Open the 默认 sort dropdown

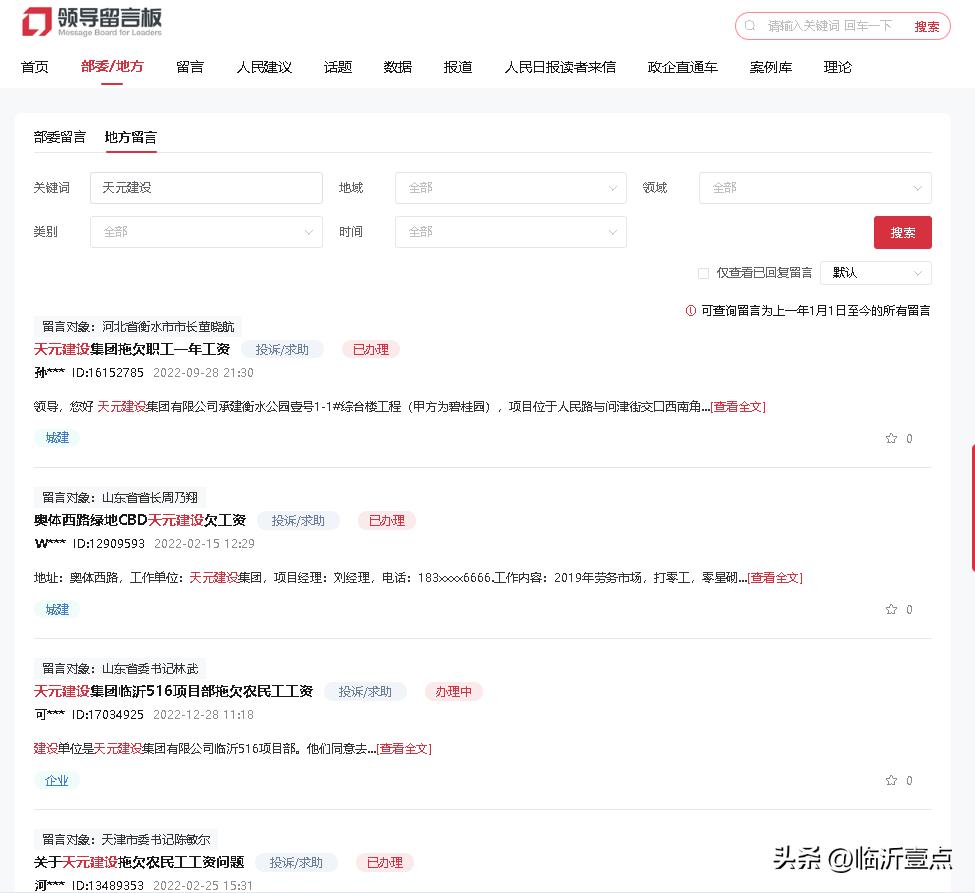coord(876,273)
